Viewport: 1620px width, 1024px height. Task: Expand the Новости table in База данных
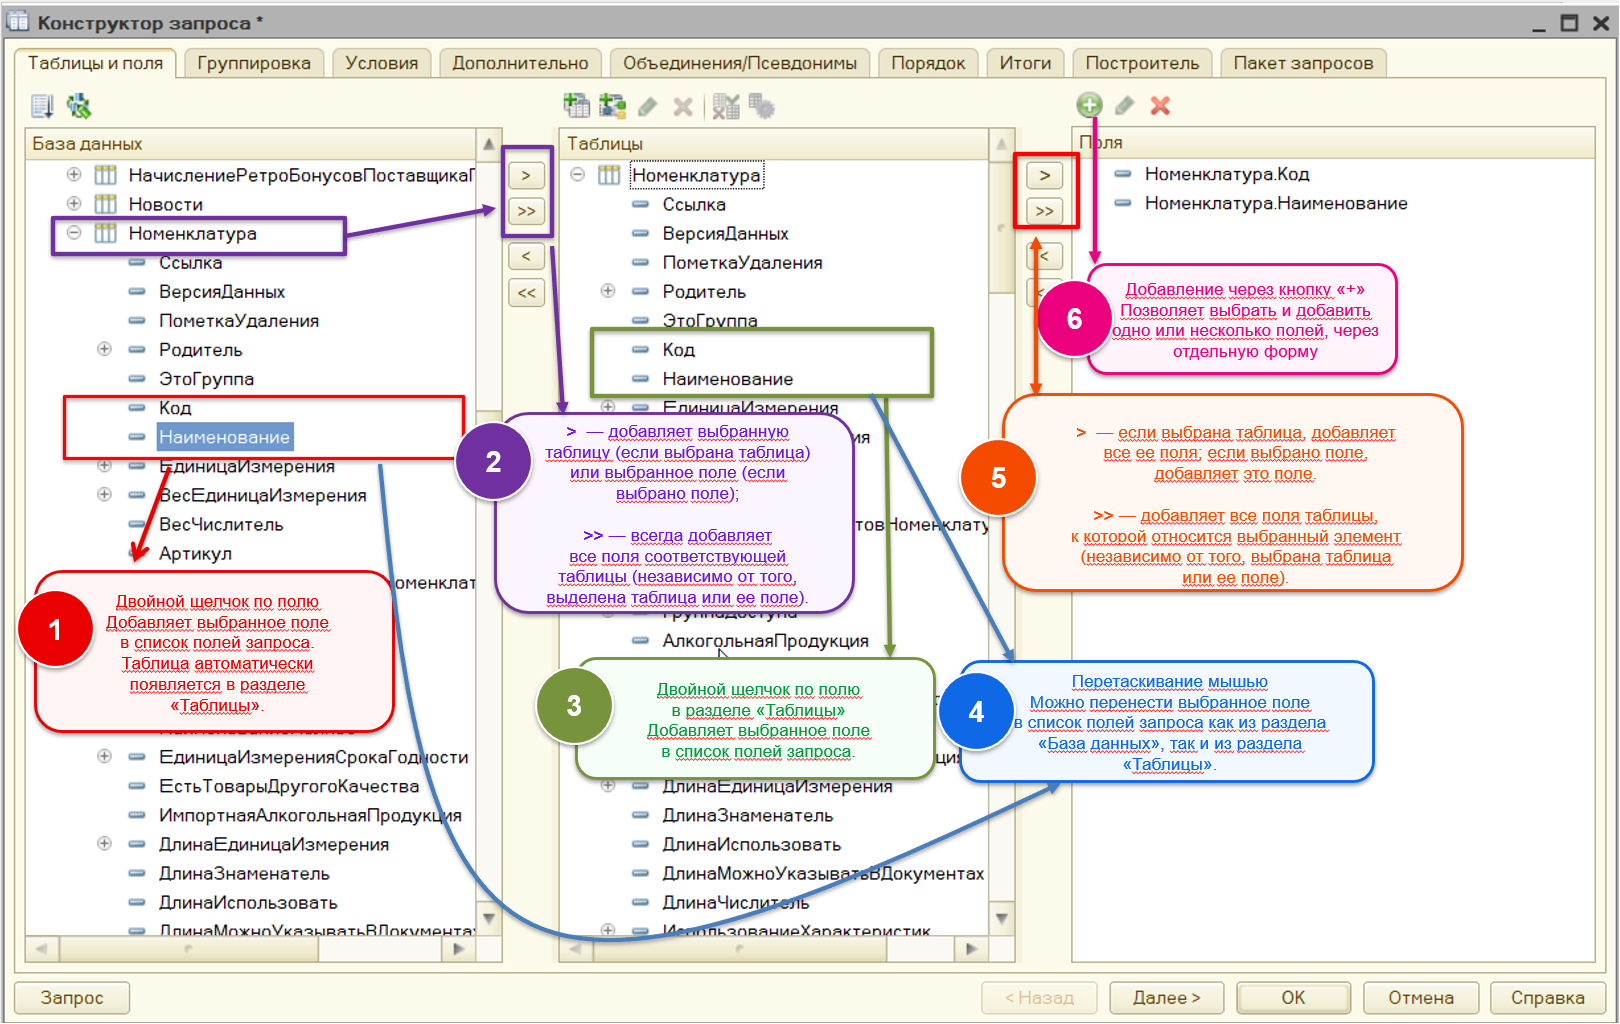coord(74,203)
